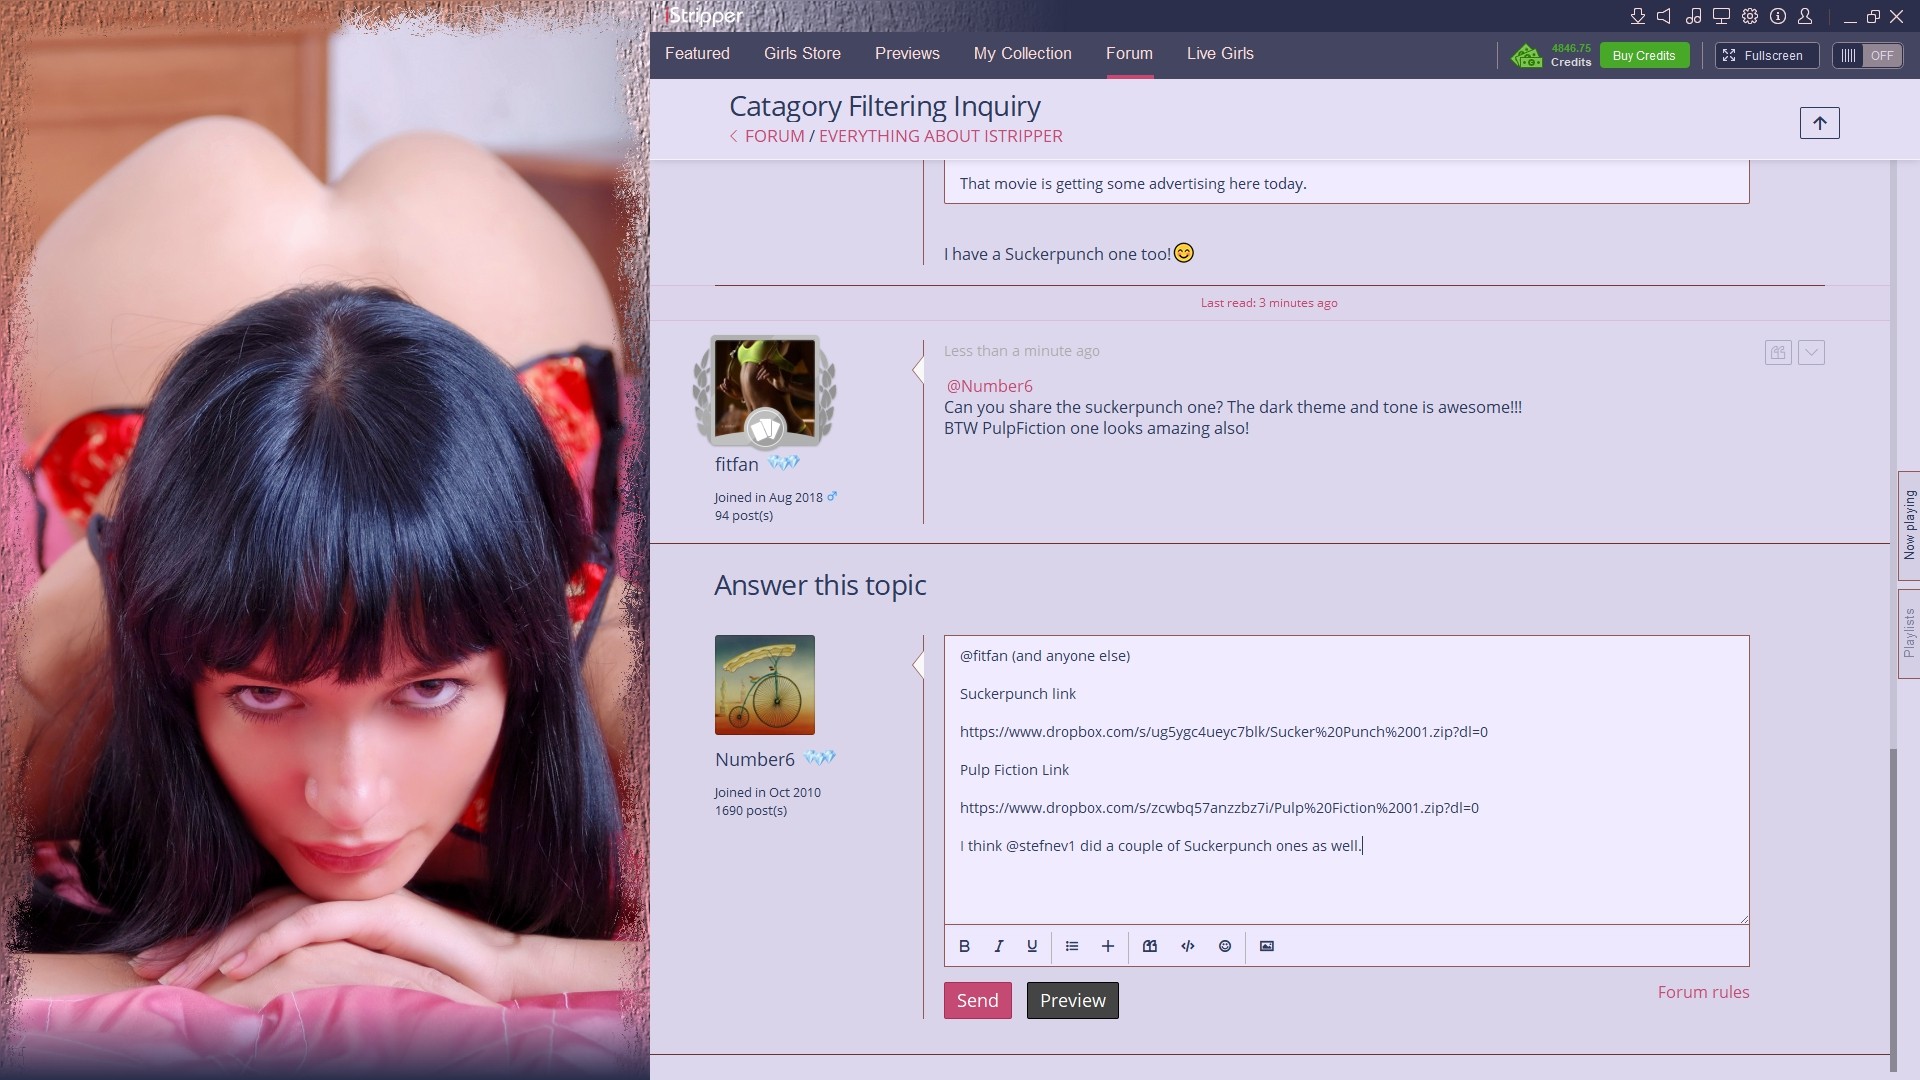This screenshot has height=1080, width=1920.
Task: Open the Forum rules link
Action: 1703,992
